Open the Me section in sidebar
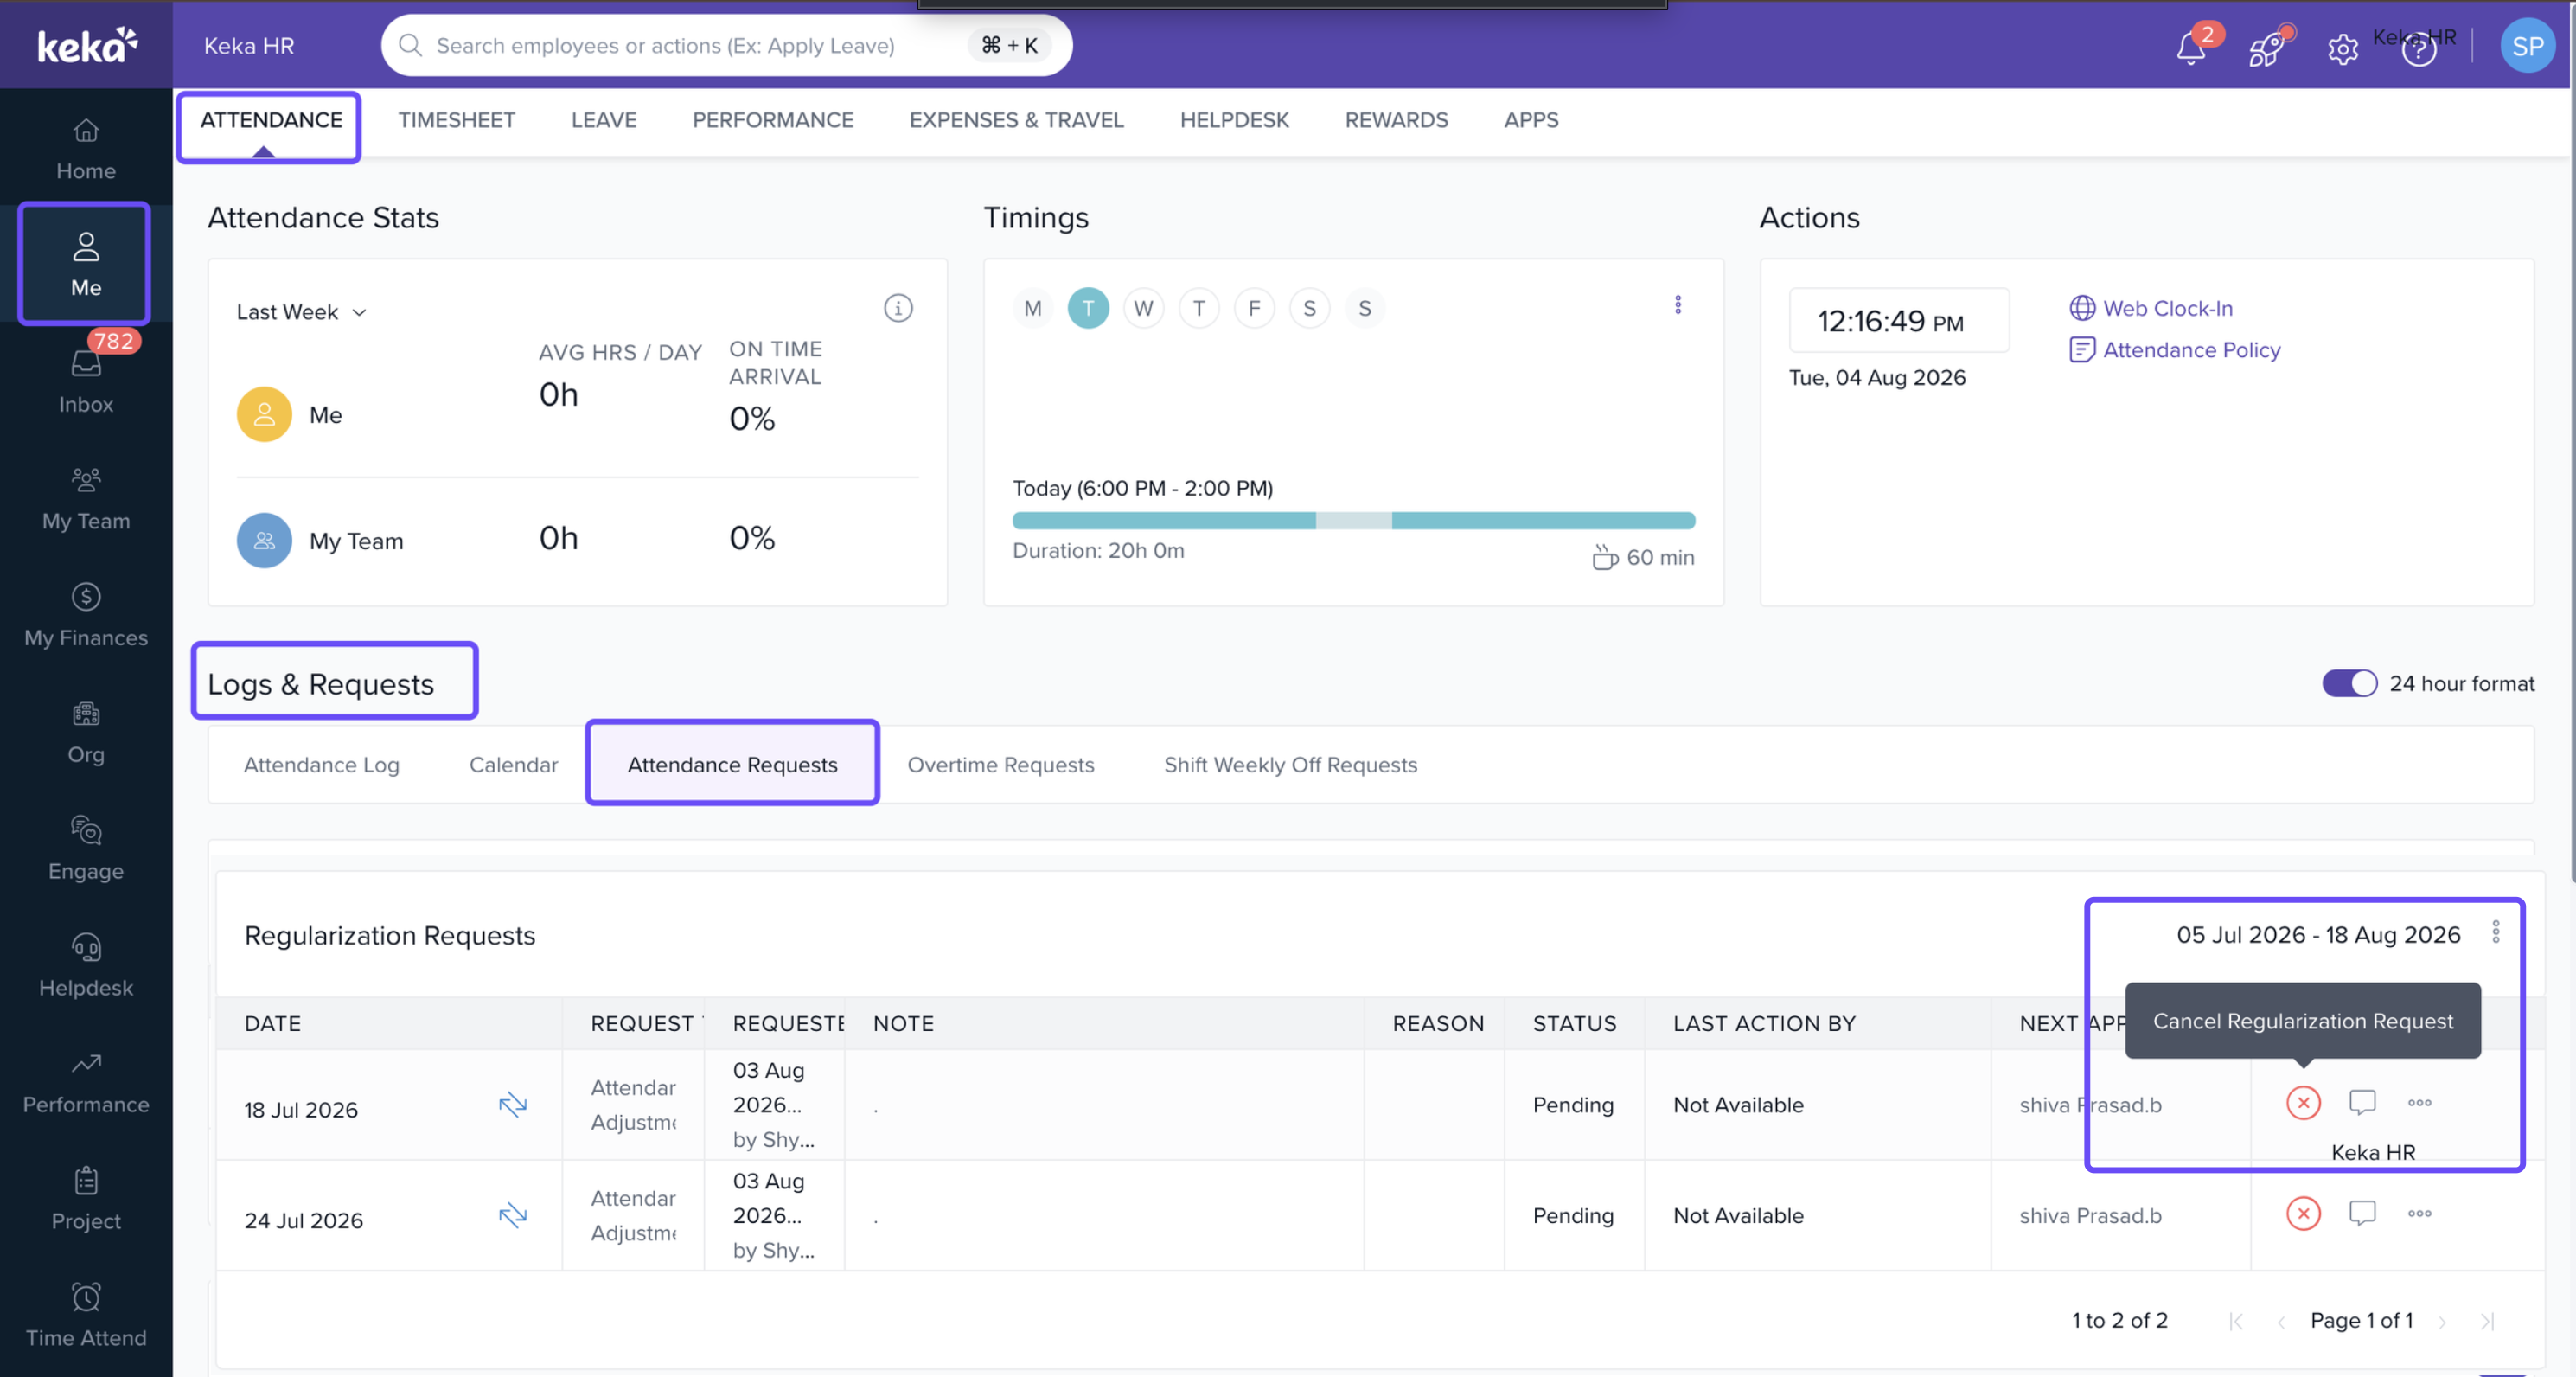Viewport: 2576px width, 1377px height. coord(86,264)
